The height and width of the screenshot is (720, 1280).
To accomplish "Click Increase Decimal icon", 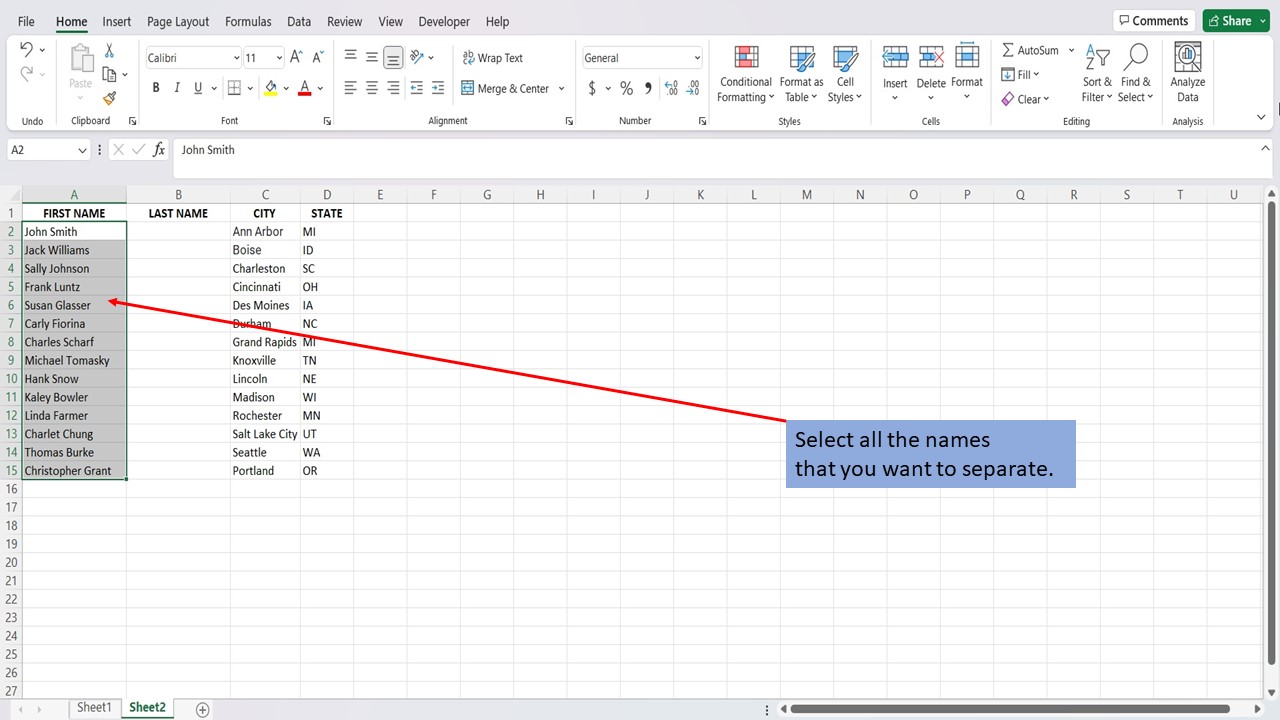I will (x=671, y=88).
